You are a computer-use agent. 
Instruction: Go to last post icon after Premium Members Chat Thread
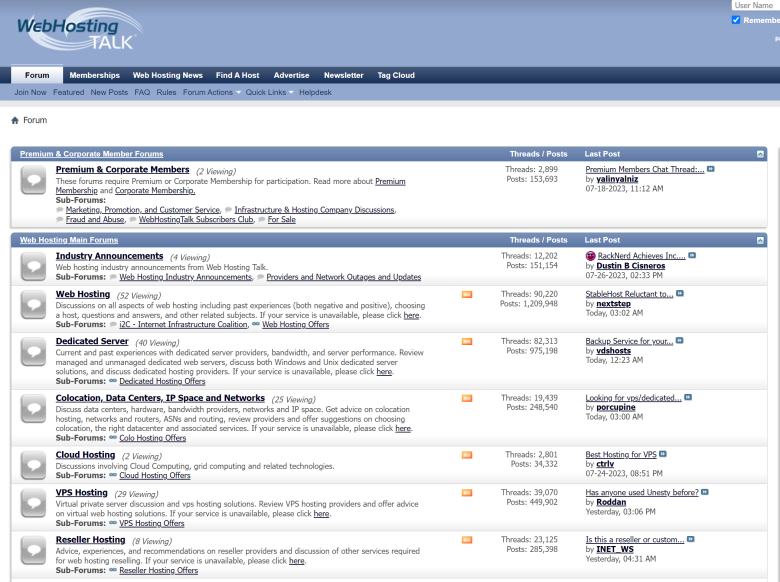click(x=711, y=169)
